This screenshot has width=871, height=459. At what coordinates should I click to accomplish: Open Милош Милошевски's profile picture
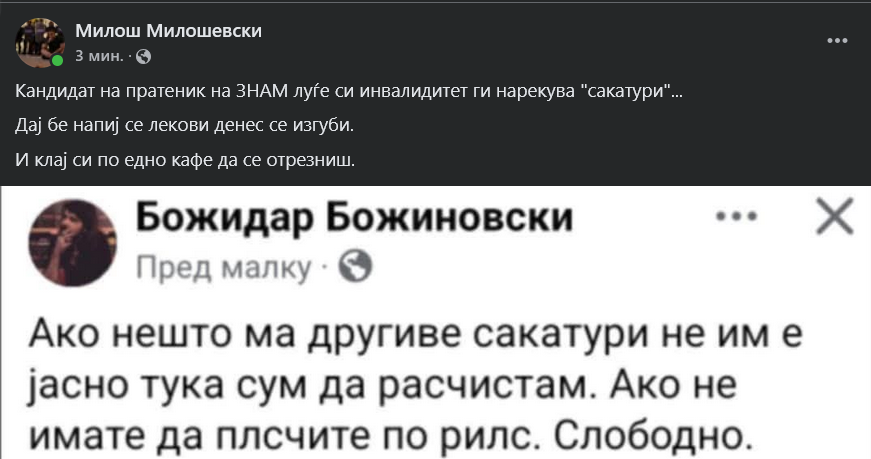tap(39, 43)
